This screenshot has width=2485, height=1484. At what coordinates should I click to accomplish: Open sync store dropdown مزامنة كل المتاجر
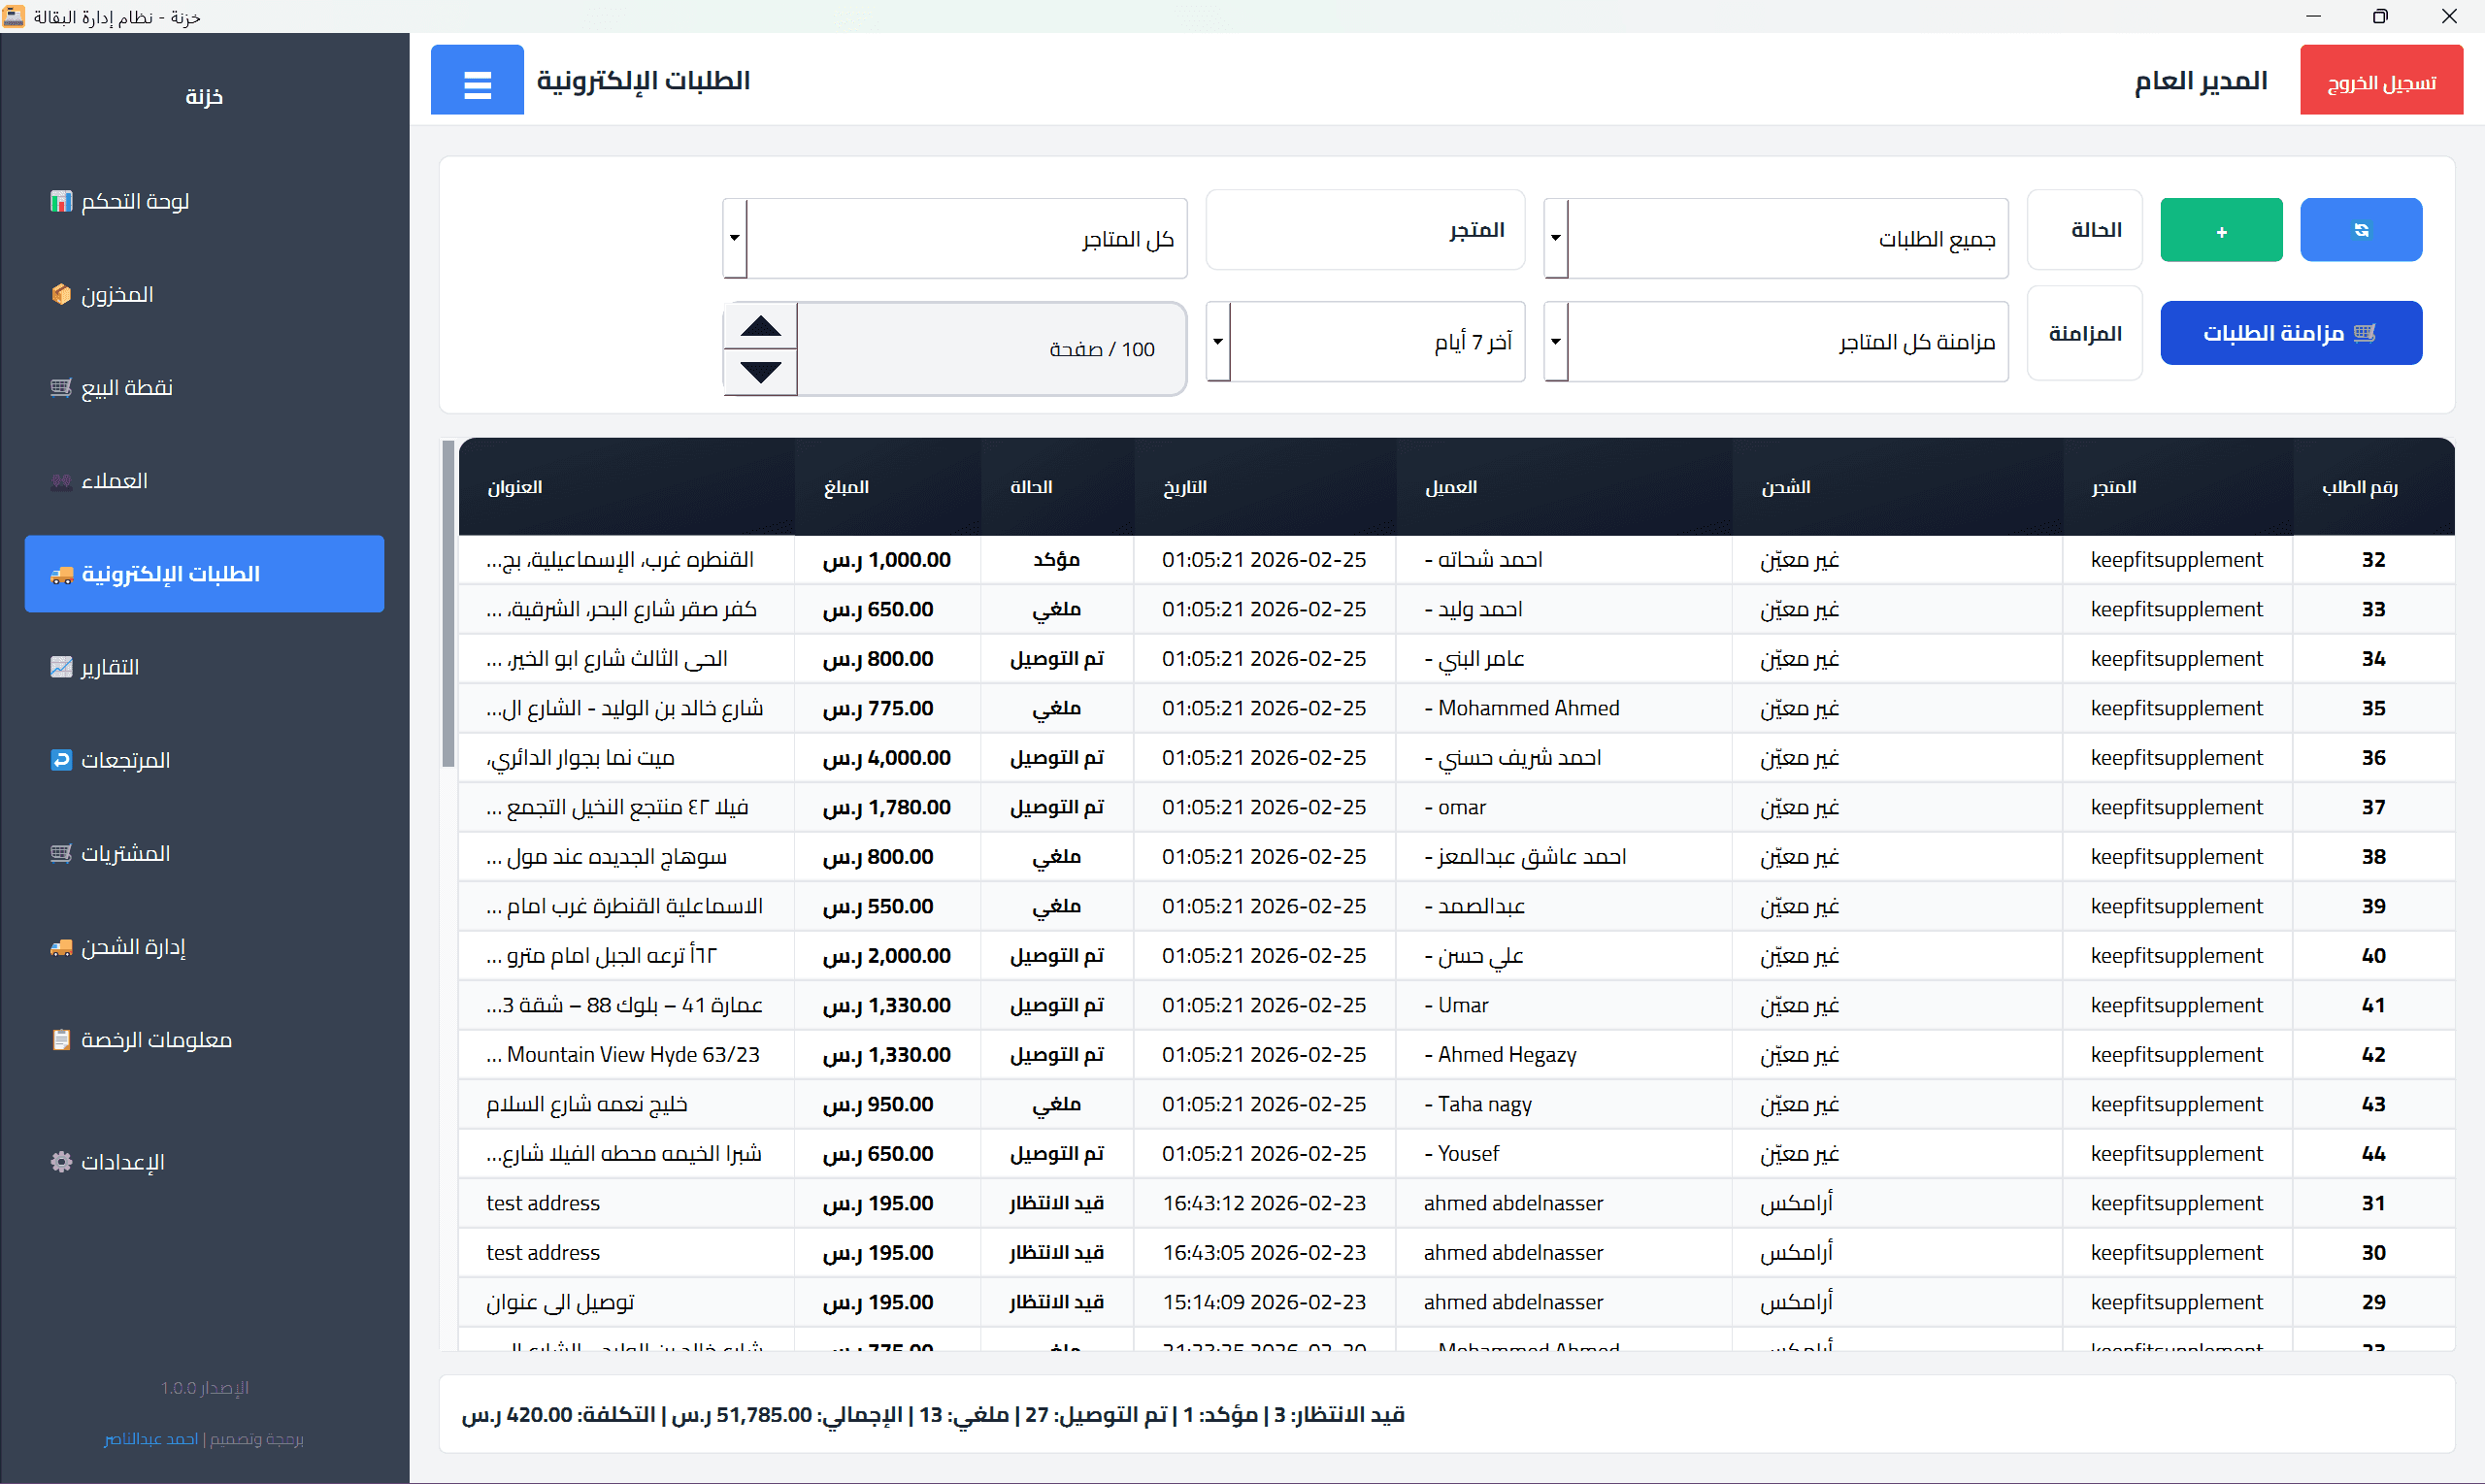tap(1776, 341)
